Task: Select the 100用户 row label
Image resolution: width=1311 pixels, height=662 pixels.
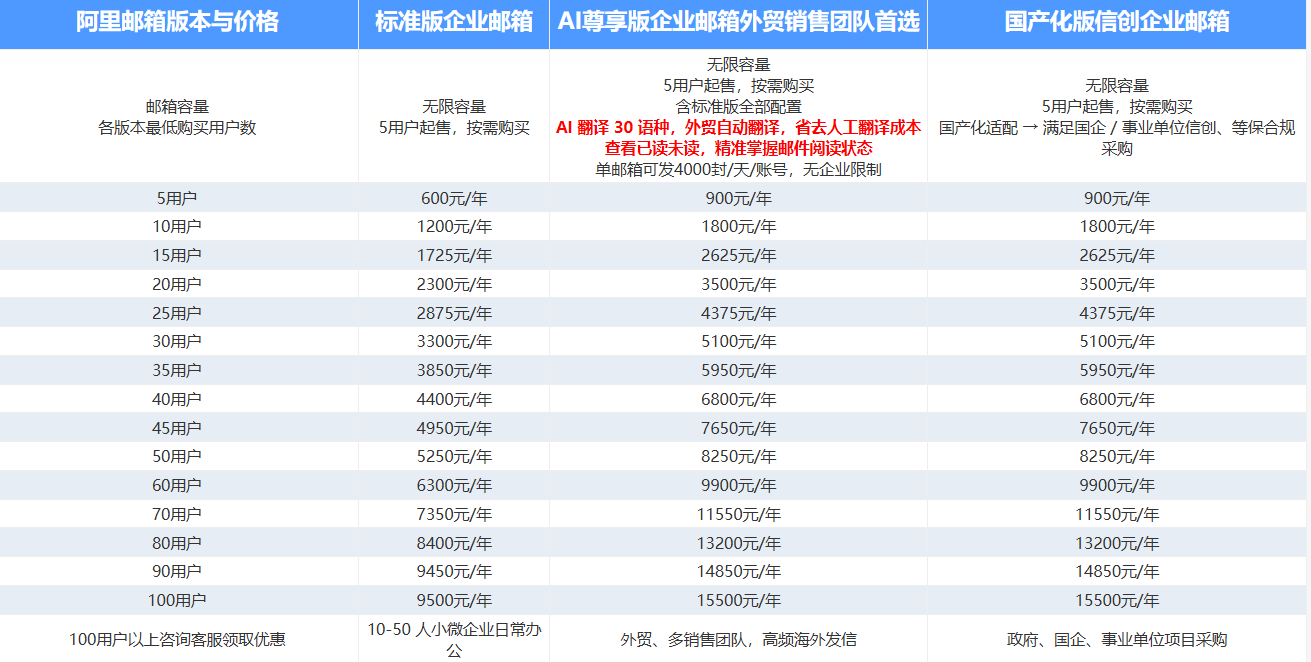Action: (x=178, y=601)
